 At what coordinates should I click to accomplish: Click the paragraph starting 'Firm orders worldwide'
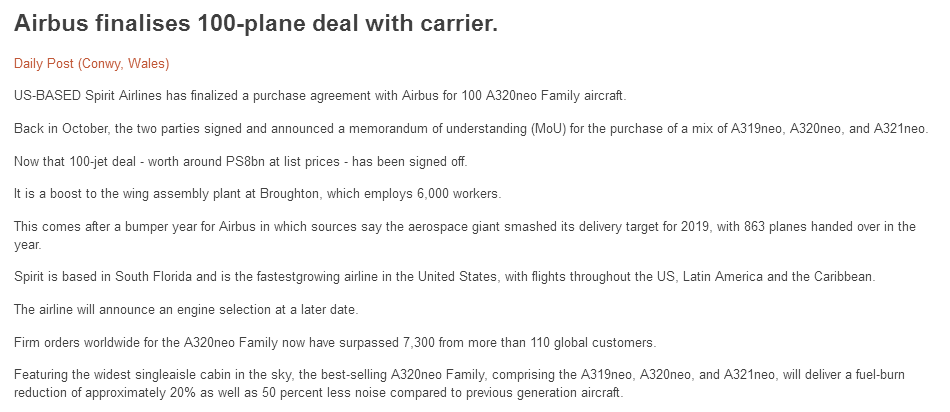335,342
